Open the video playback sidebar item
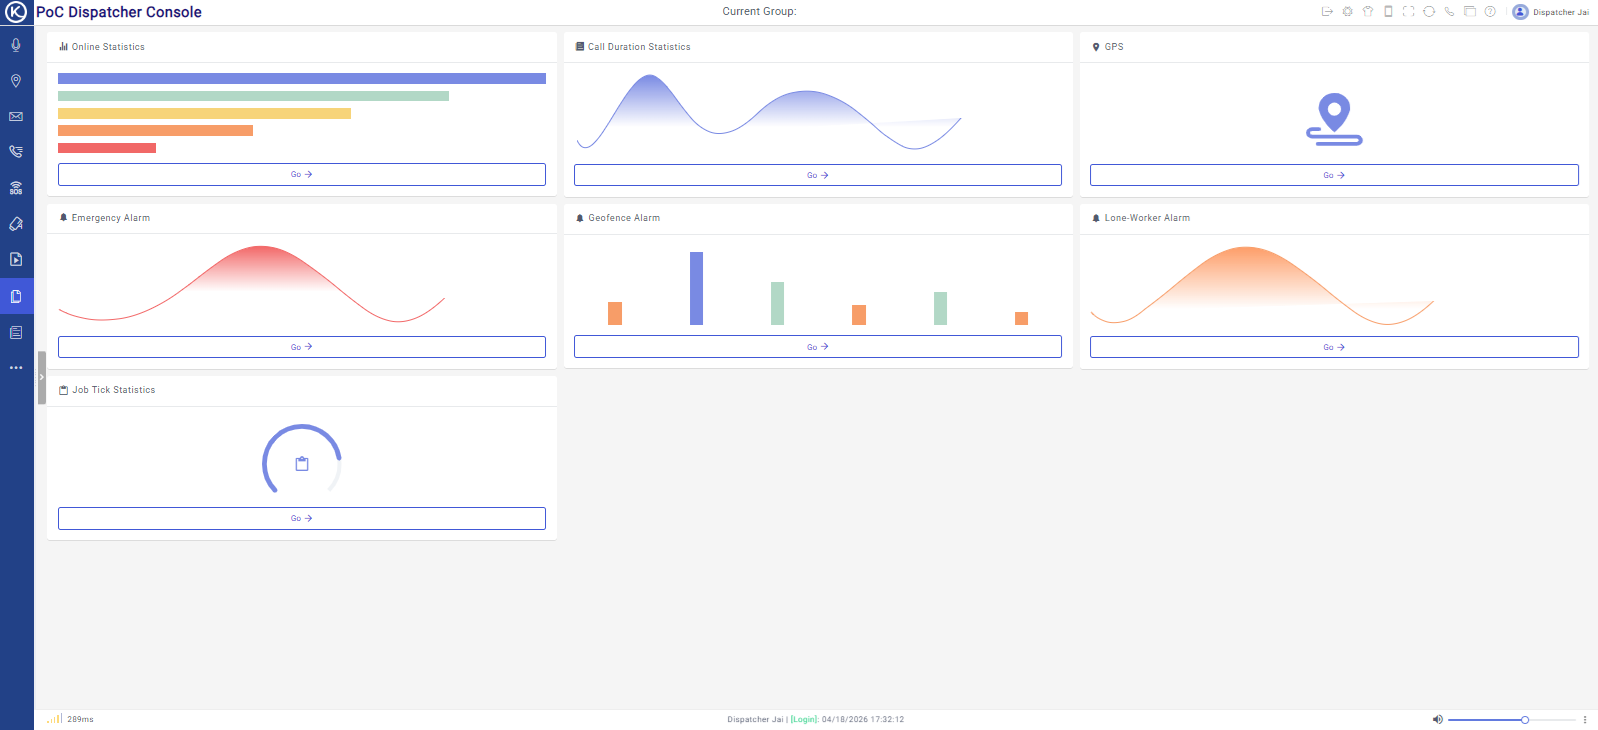1598x730 pixels. click(16, 259)
